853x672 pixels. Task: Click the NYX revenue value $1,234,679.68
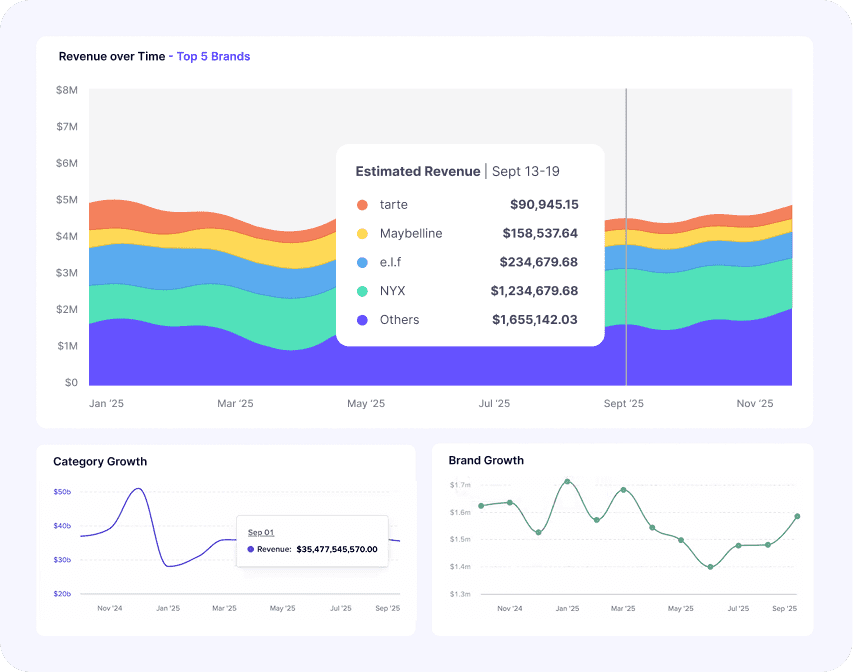click(534, 291)
